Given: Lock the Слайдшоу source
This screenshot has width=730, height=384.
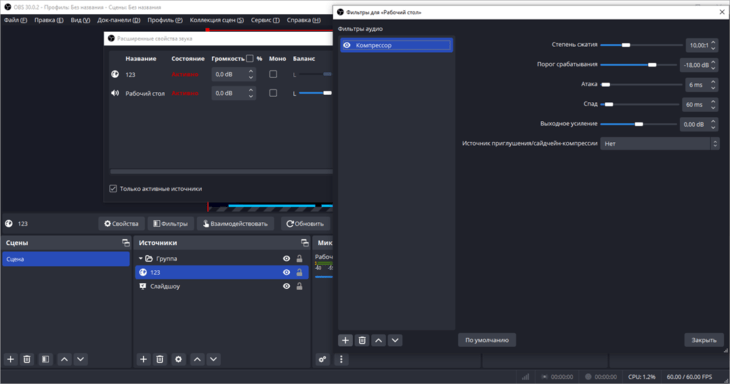Looking at the screenshot, I should pyautogui.click(x=299, y=286).
